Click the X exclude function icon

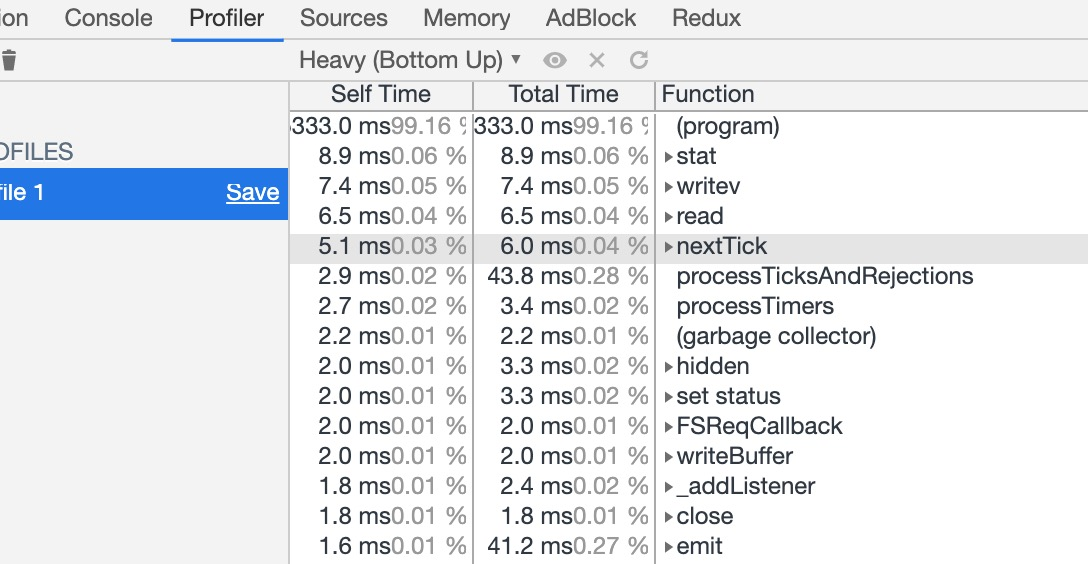click(x=597, y=60)
